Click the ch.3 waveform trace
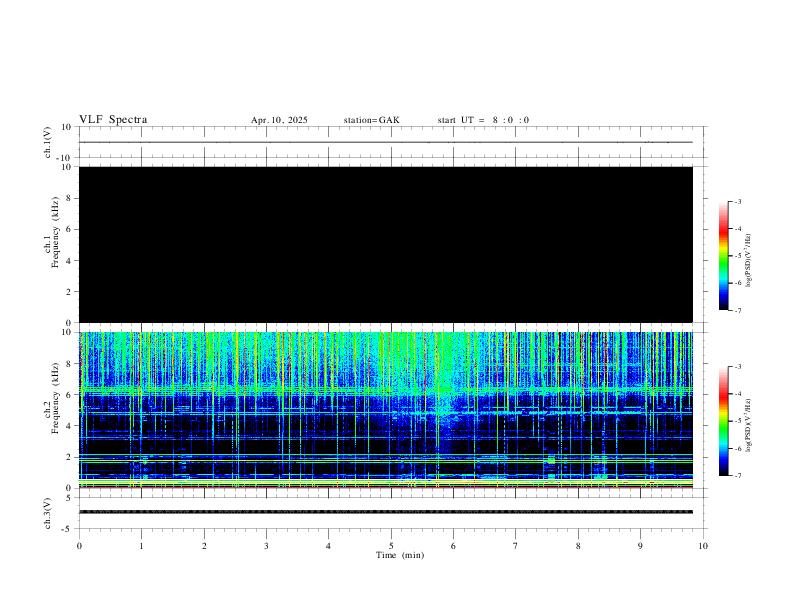The width and height of the screenshot is (792, 612). click(386, 512)
